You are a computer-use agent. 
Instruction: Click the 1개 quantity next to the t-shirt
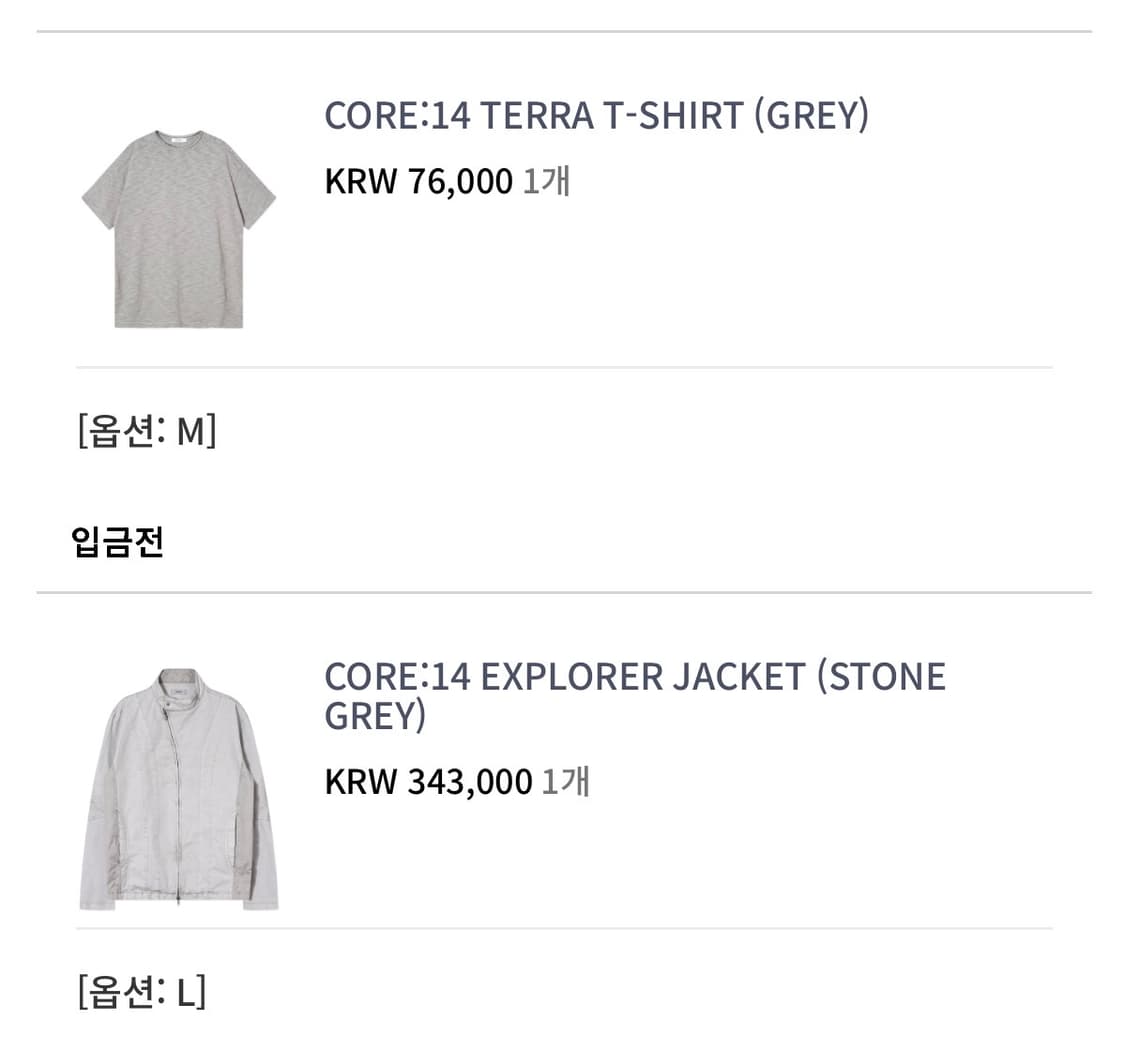[x=548, y=180]
